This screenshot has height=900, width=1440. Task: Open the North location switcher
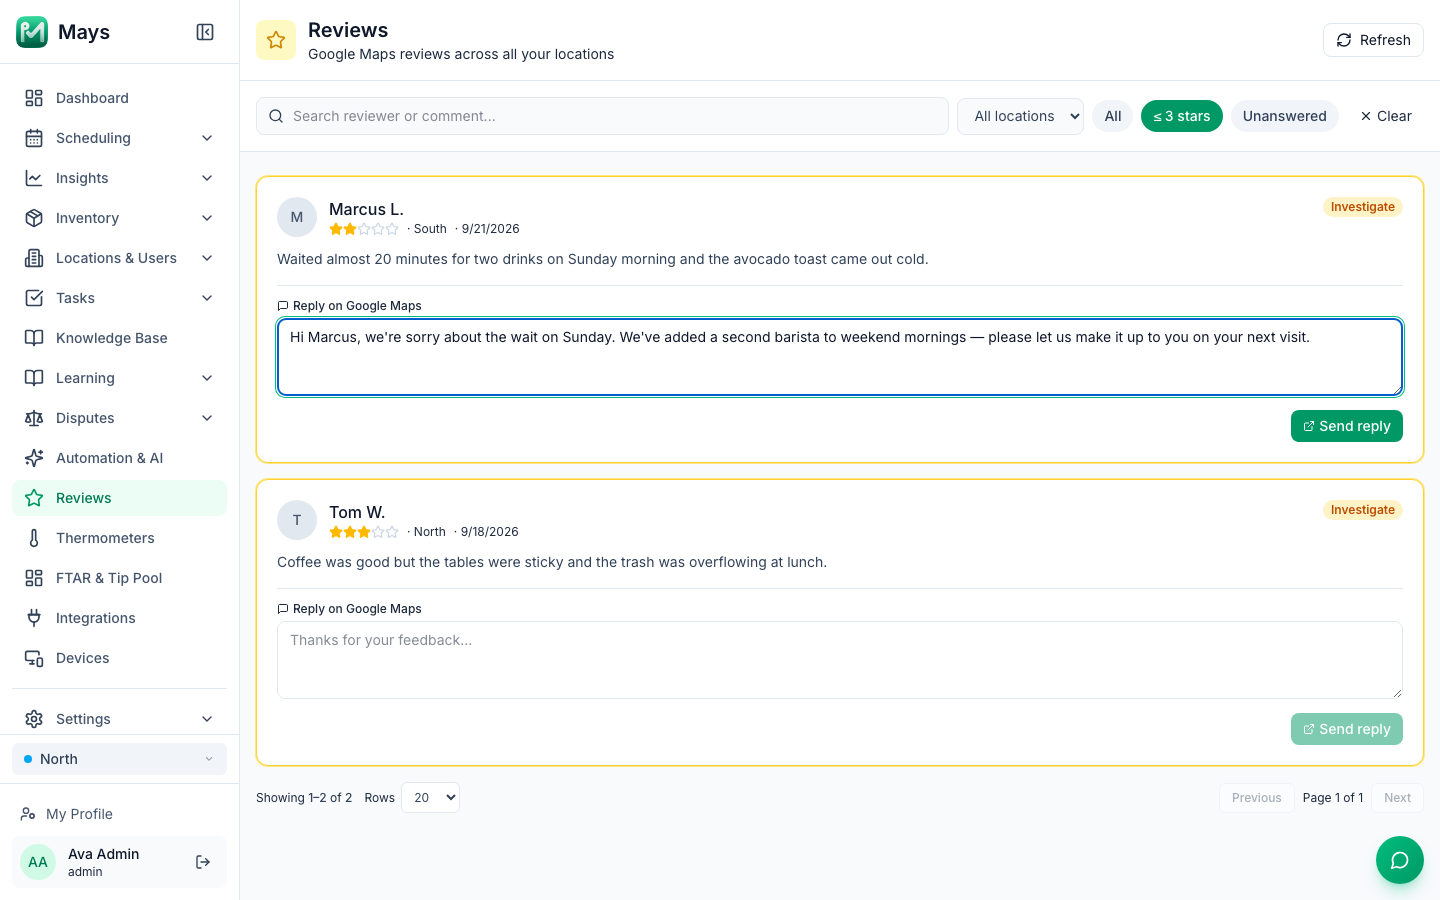click(x=119, y=759)
